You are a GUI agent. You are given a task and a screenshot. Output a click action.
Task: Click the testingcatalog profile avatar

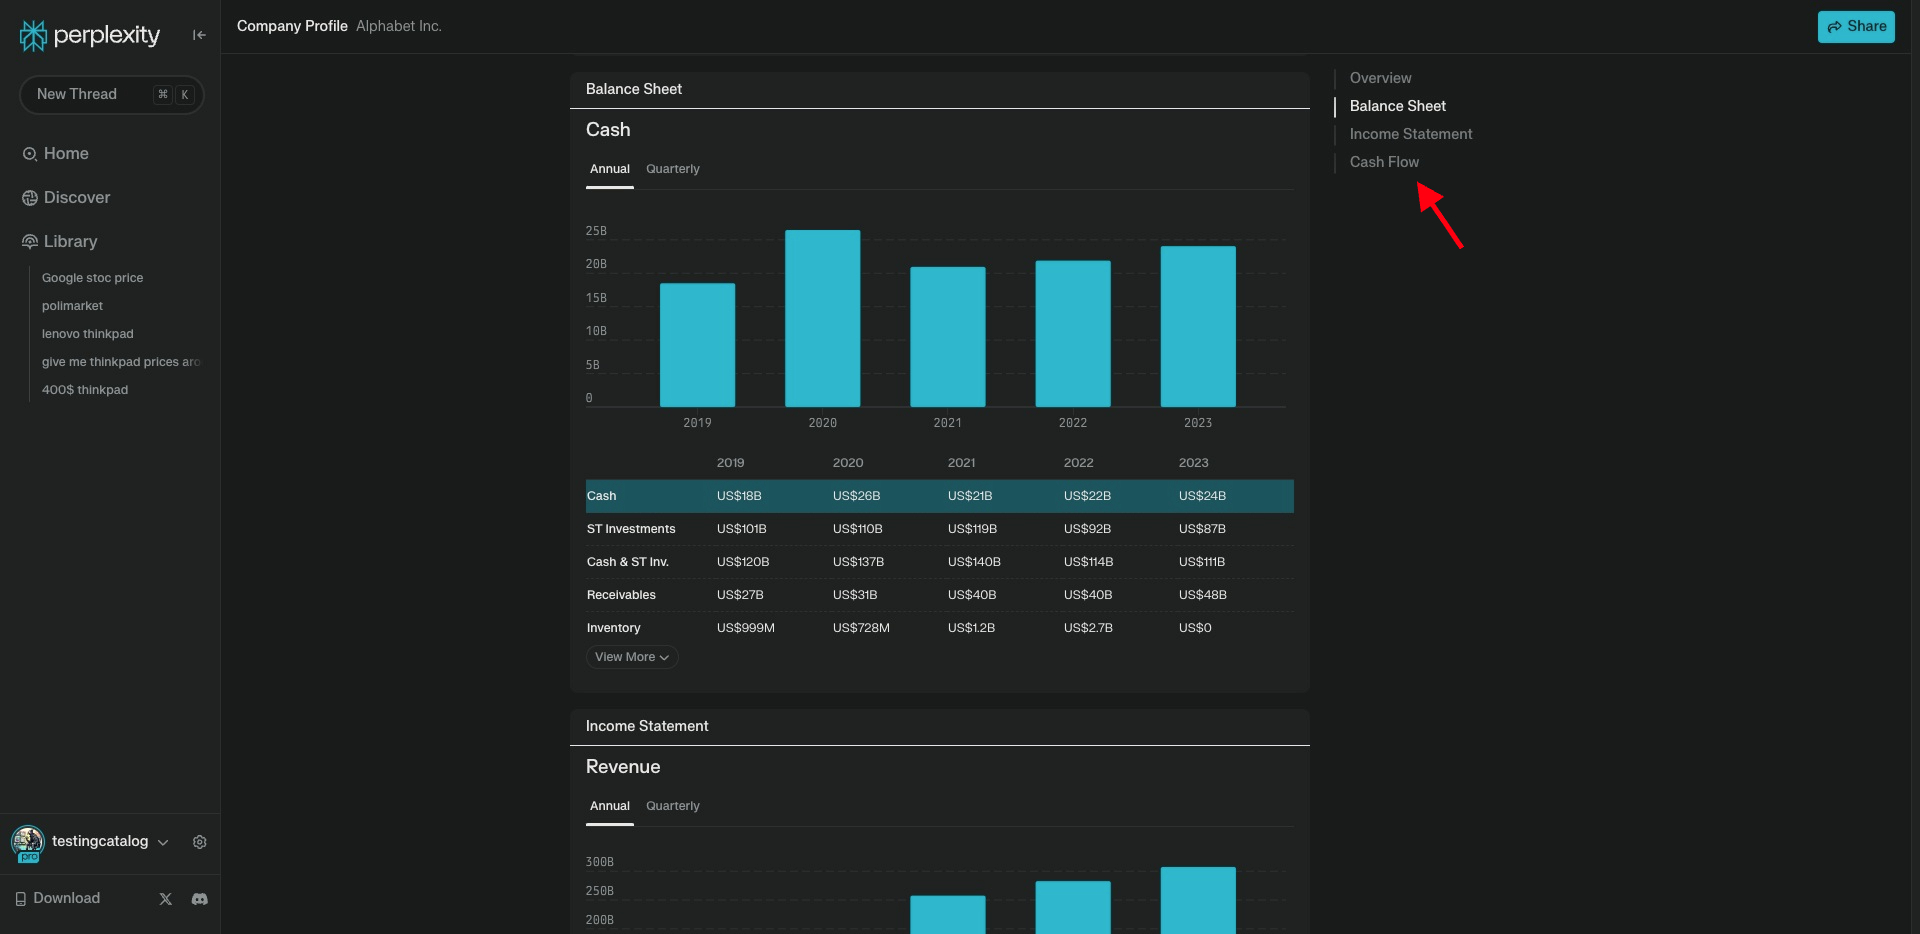(28, 843)
